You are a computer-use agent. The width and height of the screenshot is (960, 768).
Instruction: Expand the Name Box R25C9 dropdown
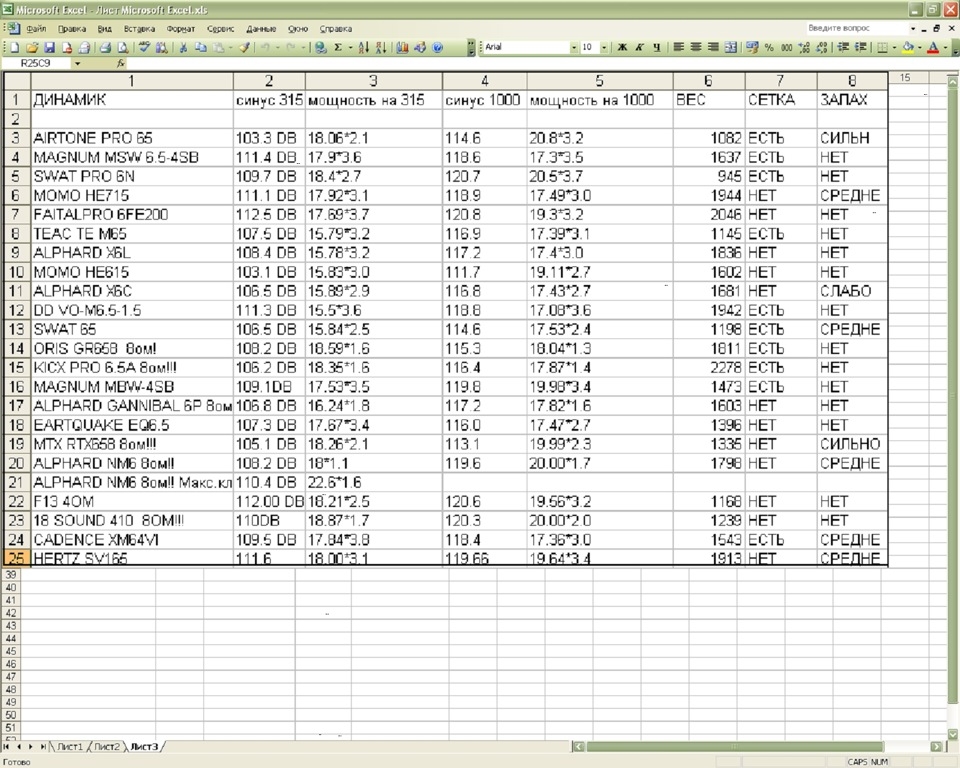point(77,63)
